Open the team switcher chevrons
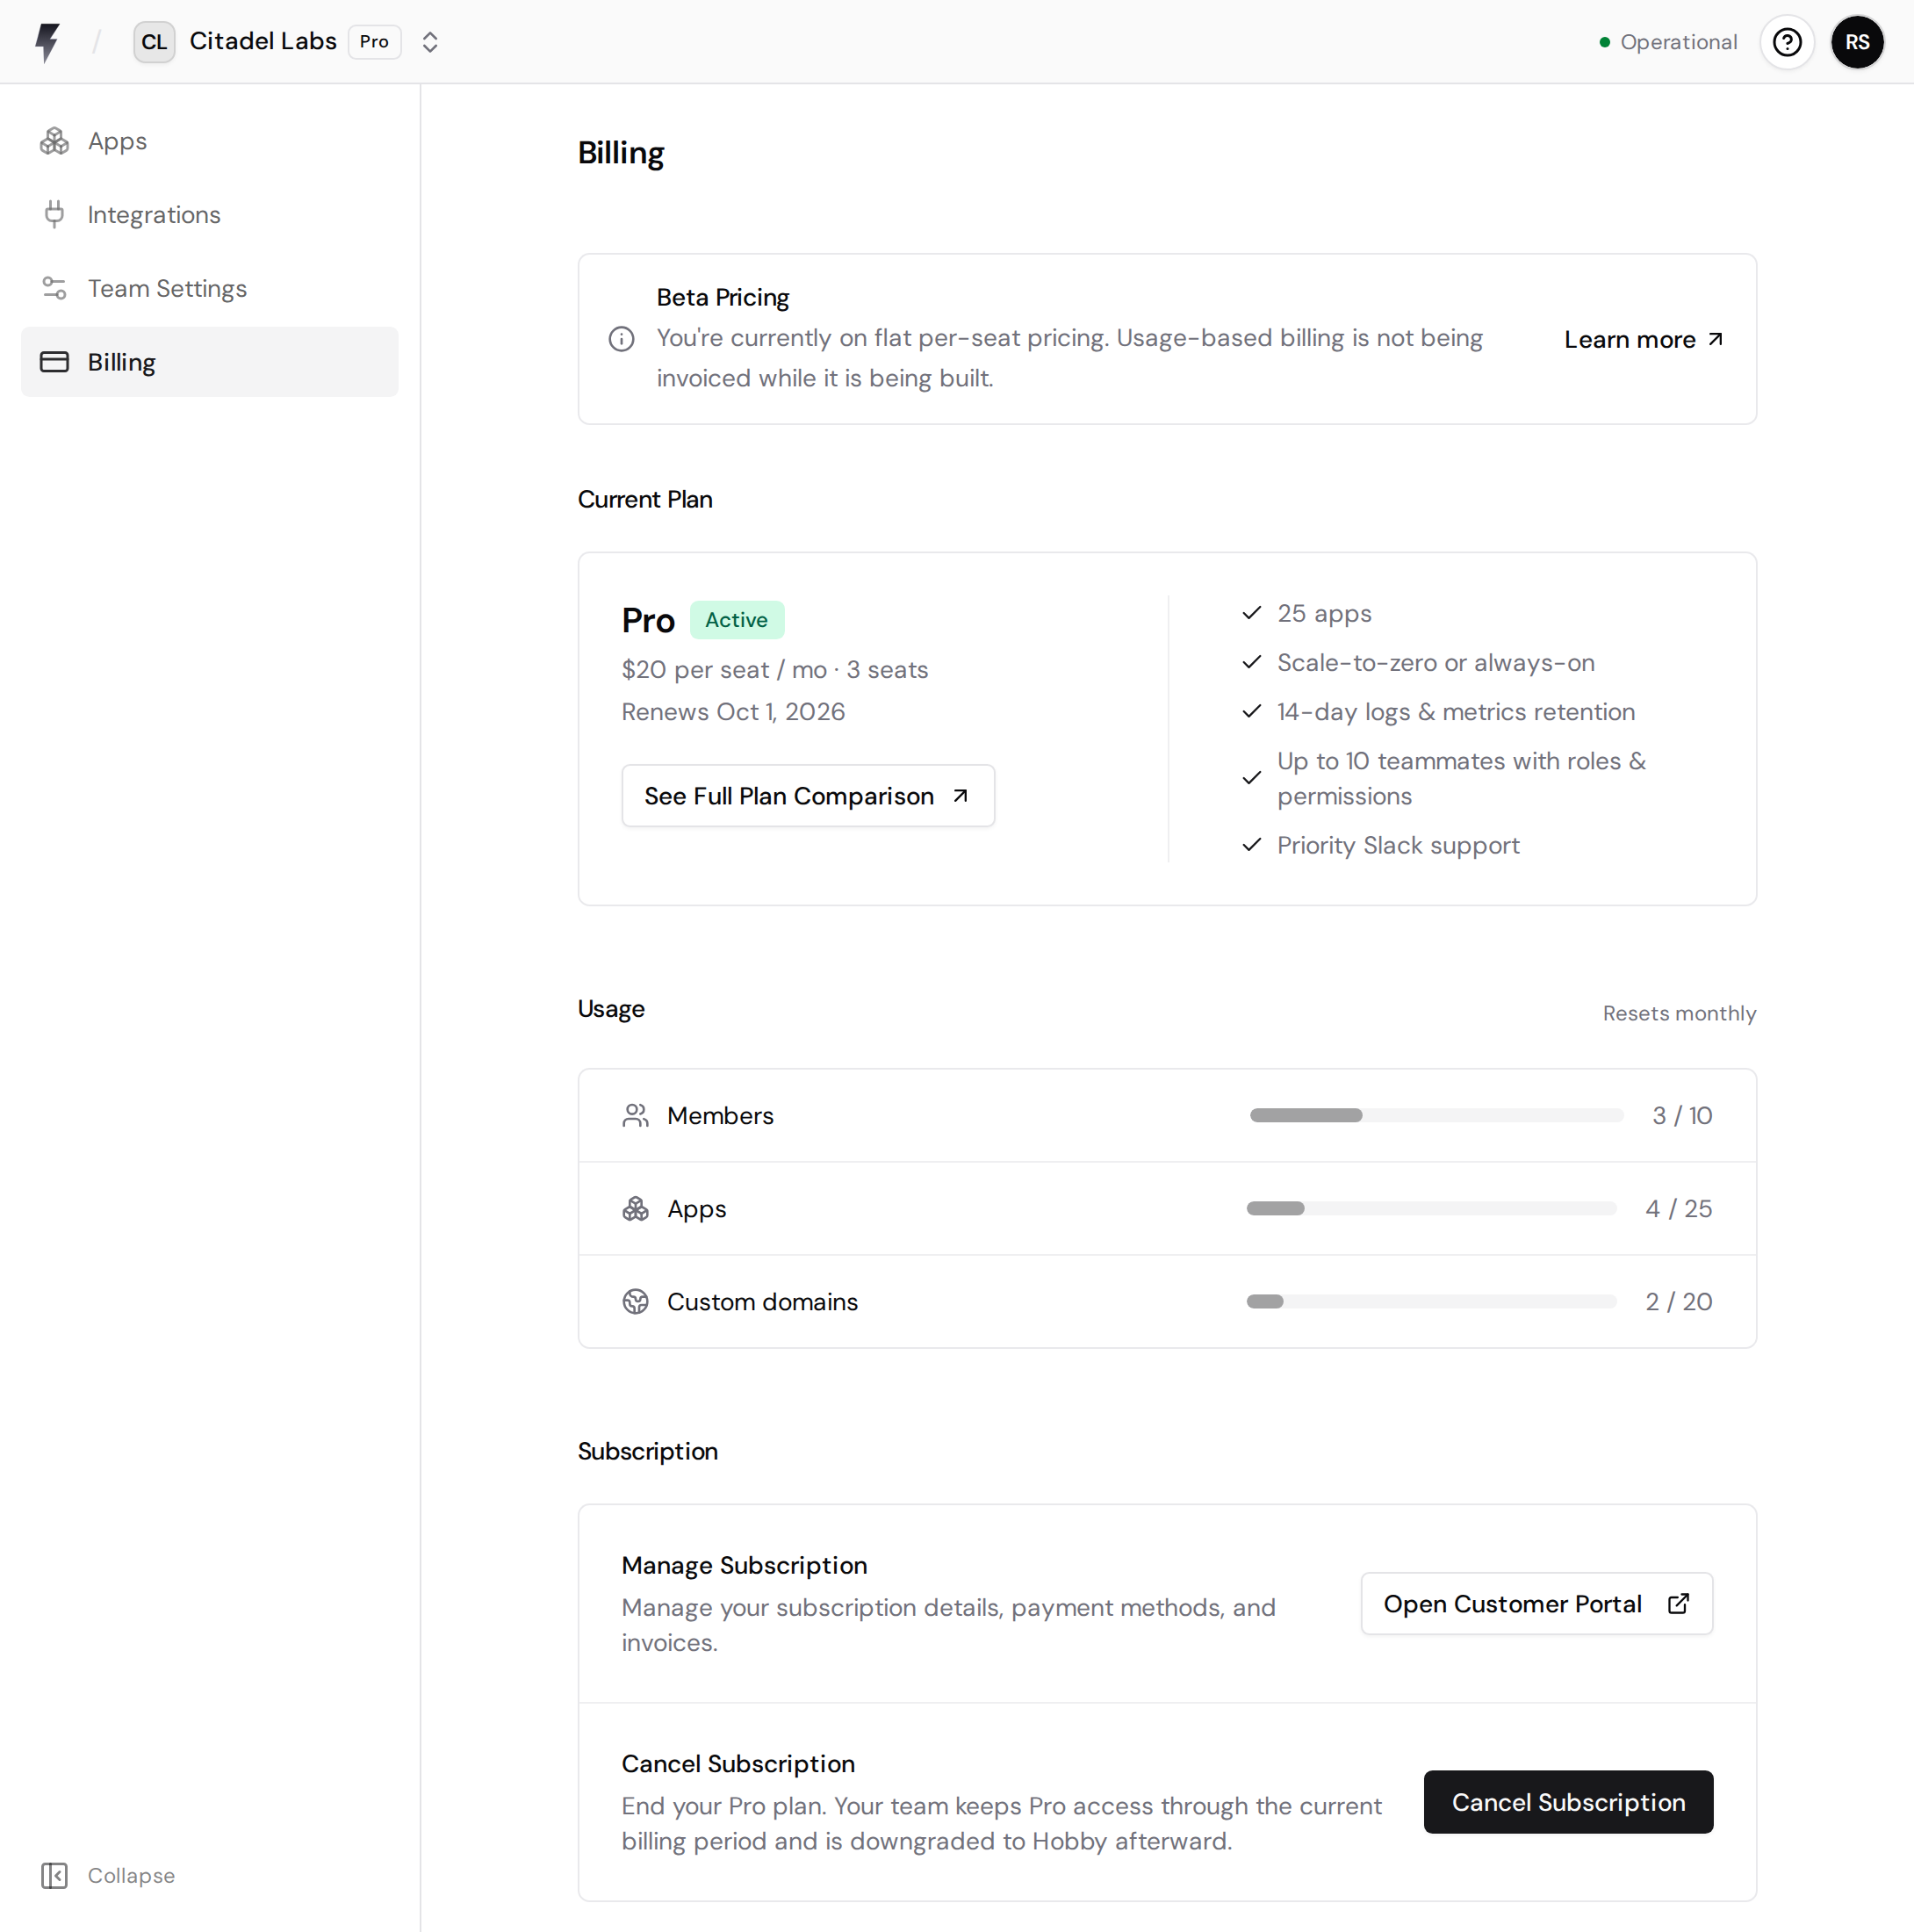 (430, 42)
